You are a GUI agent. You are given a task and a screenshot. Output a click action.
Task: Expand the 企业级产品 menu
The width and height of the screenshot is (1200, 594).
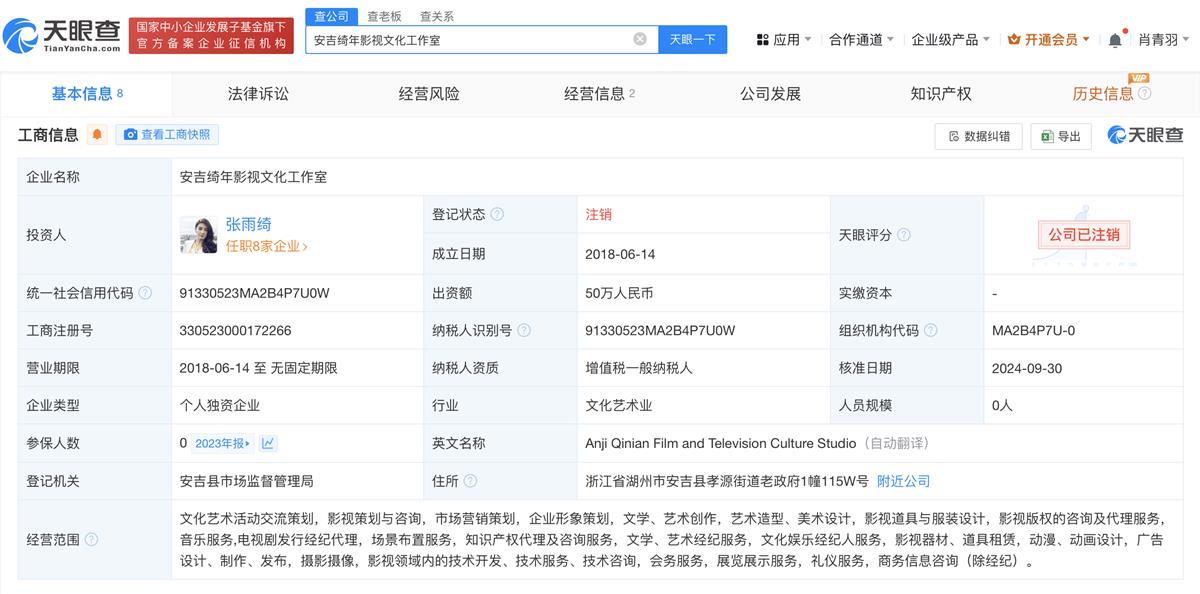pos(950,40)
